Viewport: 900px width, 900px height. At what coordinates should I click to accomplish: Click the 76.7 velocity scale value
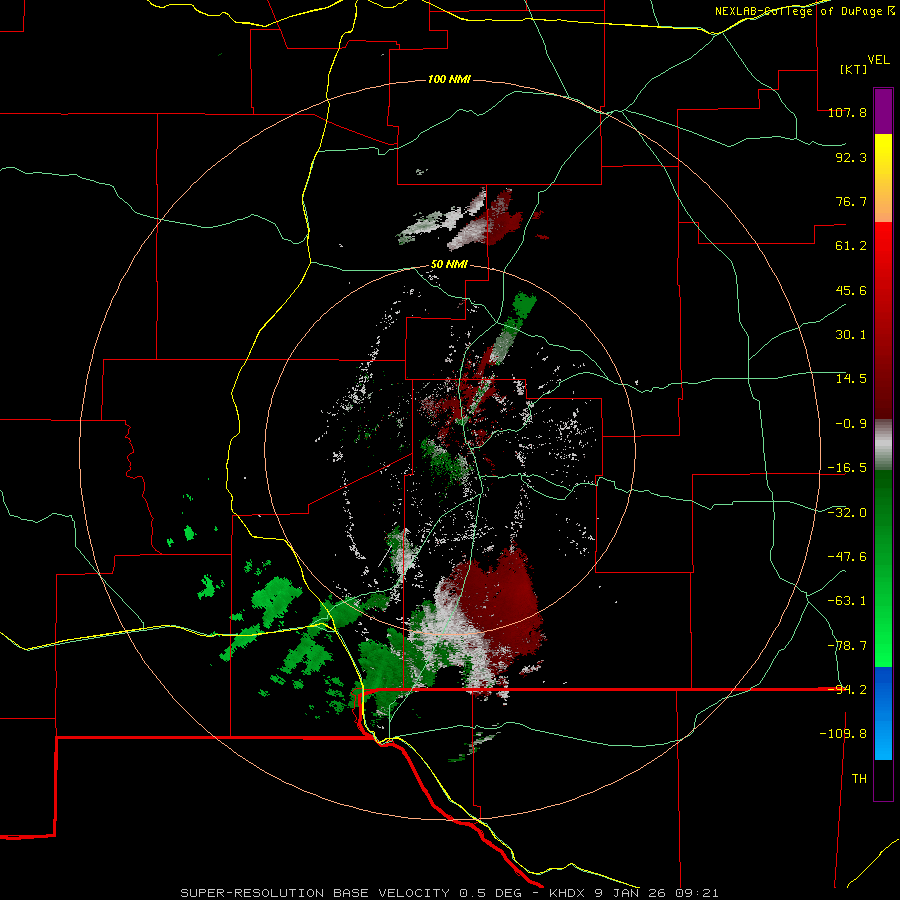tap(851, 201)
